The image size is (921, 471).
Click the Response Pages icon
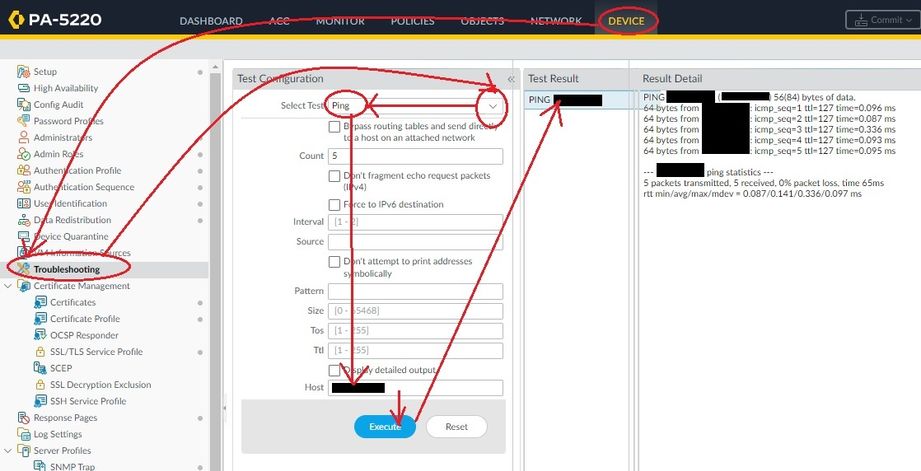[23, 418]
